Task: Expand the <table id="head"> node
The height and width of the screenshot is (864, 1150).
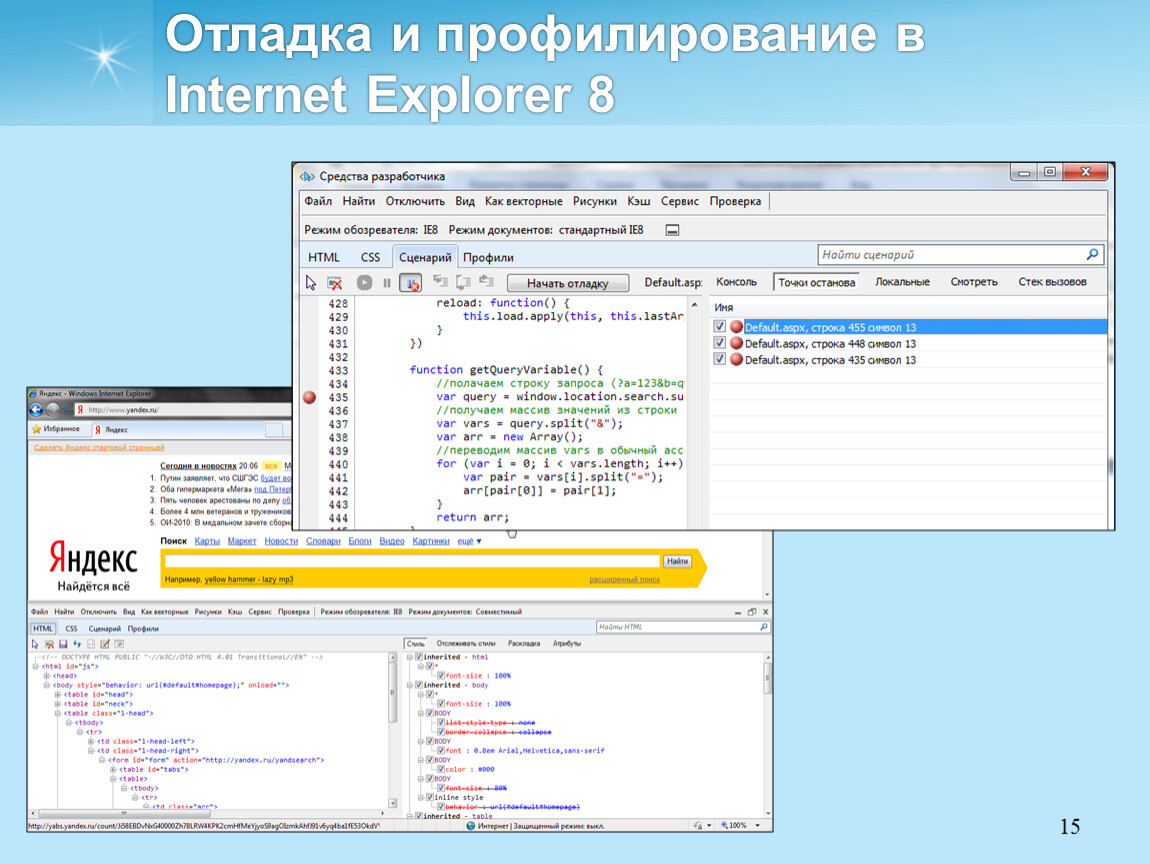Action: point(58,695)
